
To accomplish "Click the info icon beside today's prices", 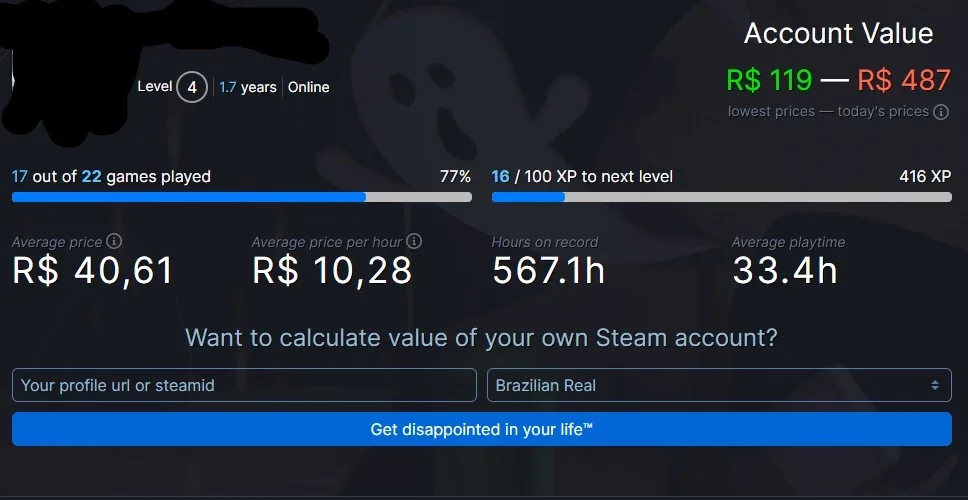I will coord(941,112).
